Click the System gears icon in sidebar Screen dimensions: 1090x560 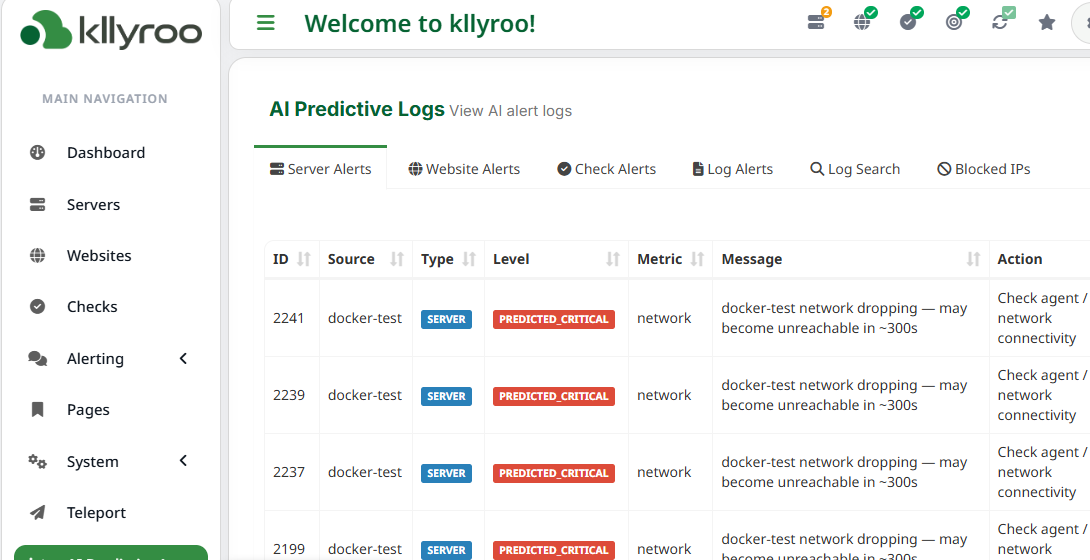point(38,461)
